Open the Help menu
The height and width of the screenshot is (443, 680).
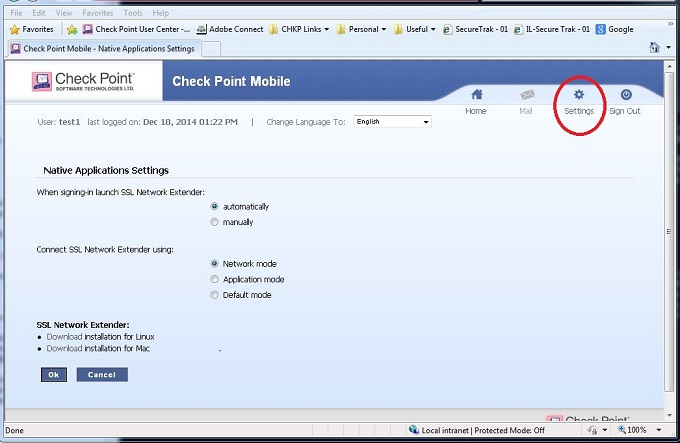pyautogui.click(x=160, y=13)
